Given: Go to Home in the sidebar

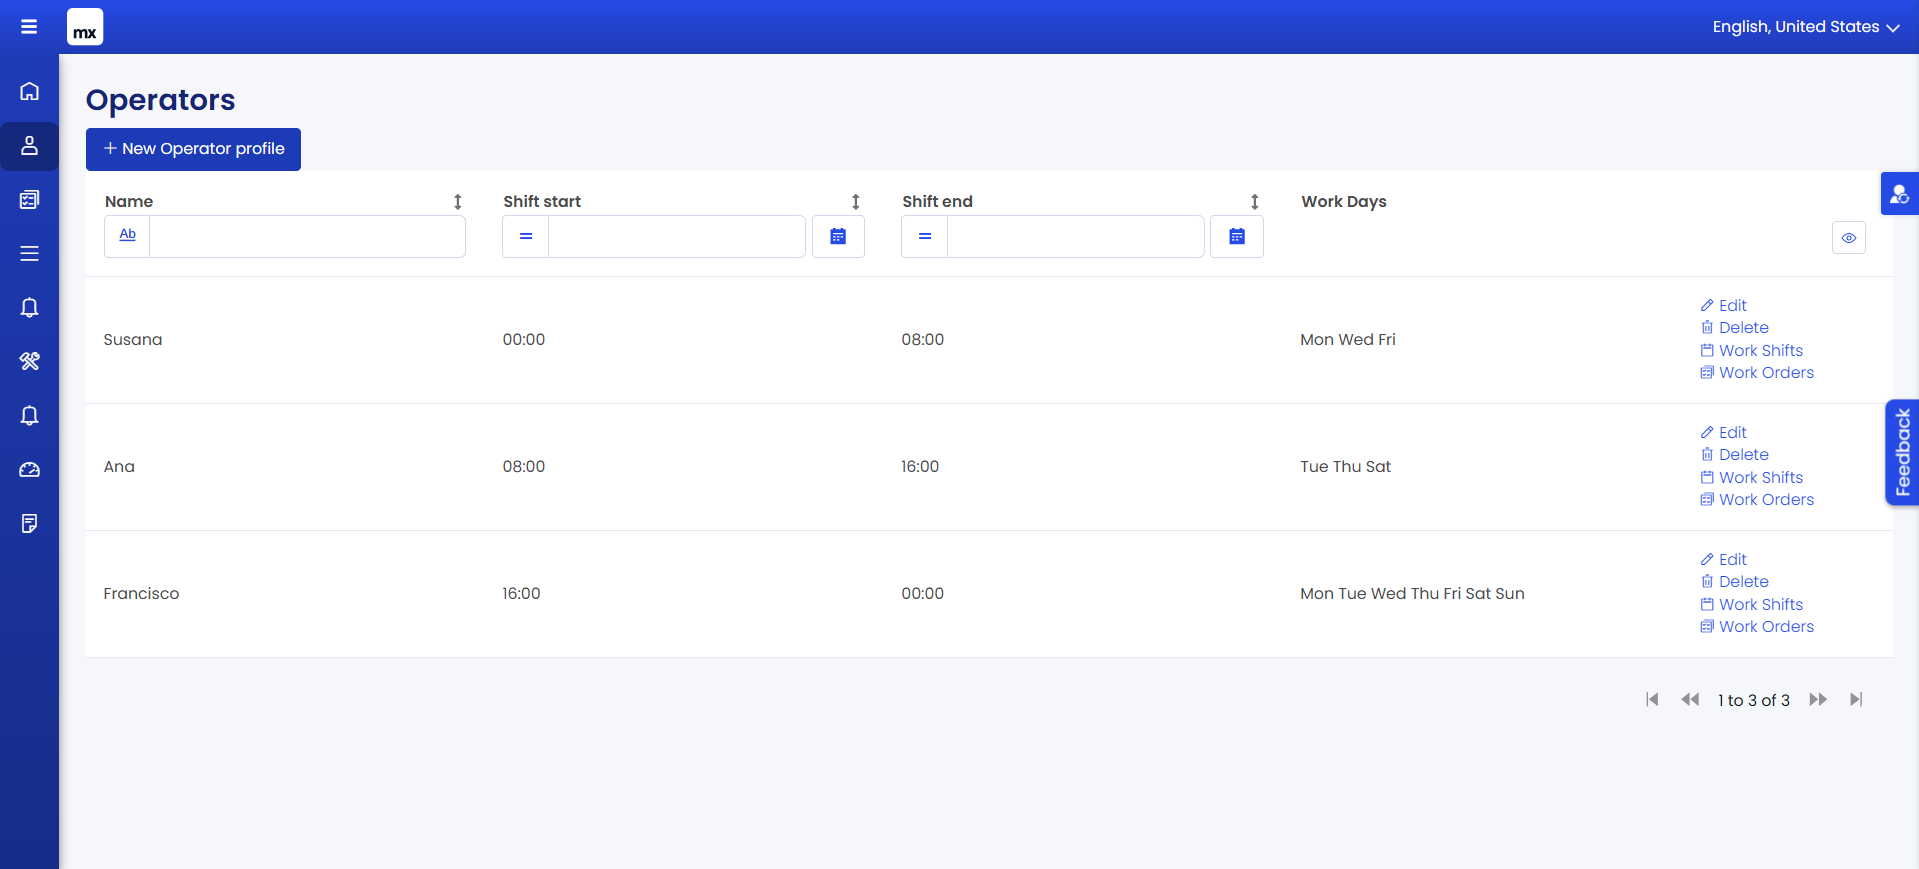Looking at the screenshot, I should pyautogui.click(x=29, y=91).
